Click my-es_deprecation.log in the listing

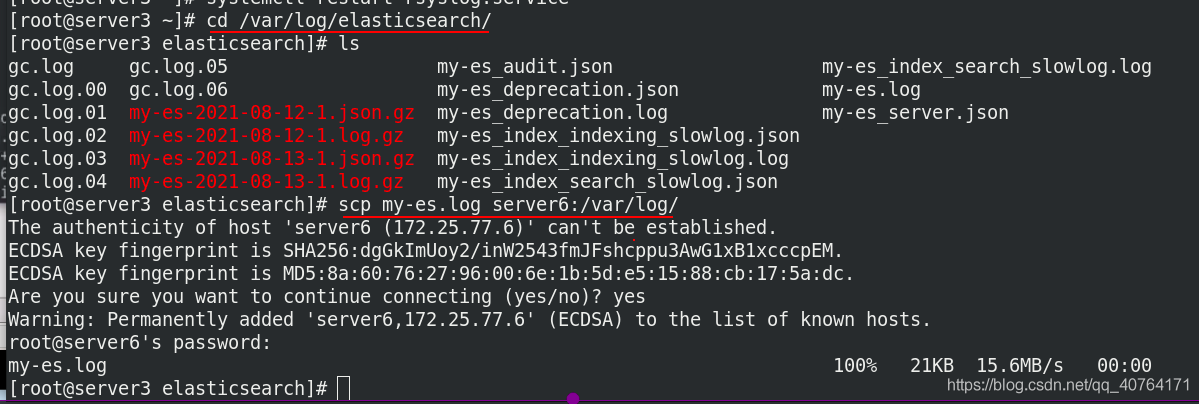tap(552, 113)
